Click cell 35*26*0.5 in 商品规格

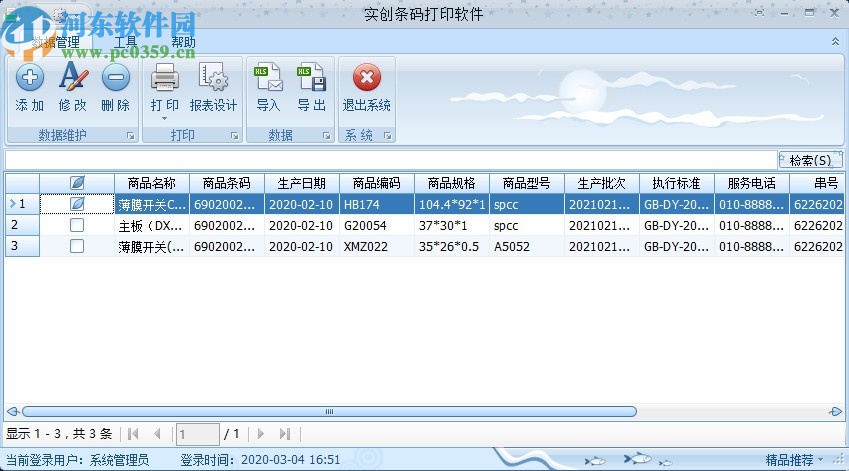coord(452,246)
